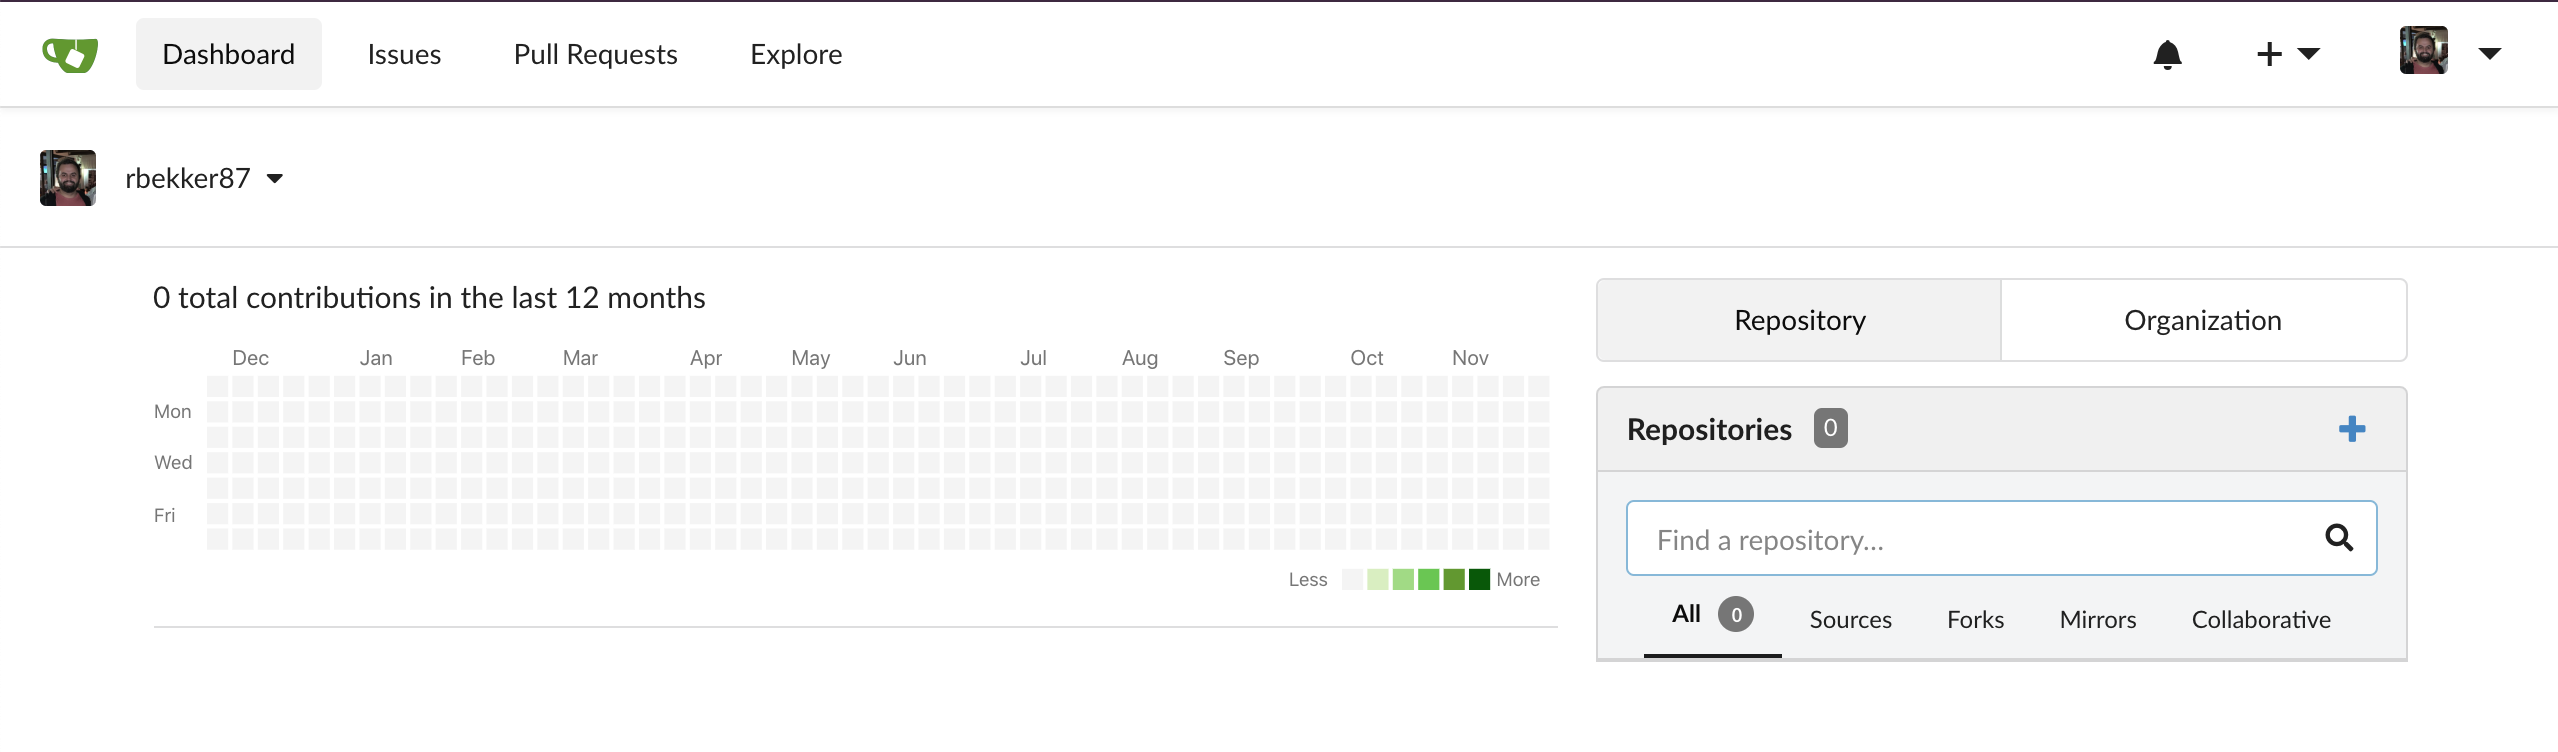Click the More legend label
Screen dimensions: 2558x752
coord(1518,580)
